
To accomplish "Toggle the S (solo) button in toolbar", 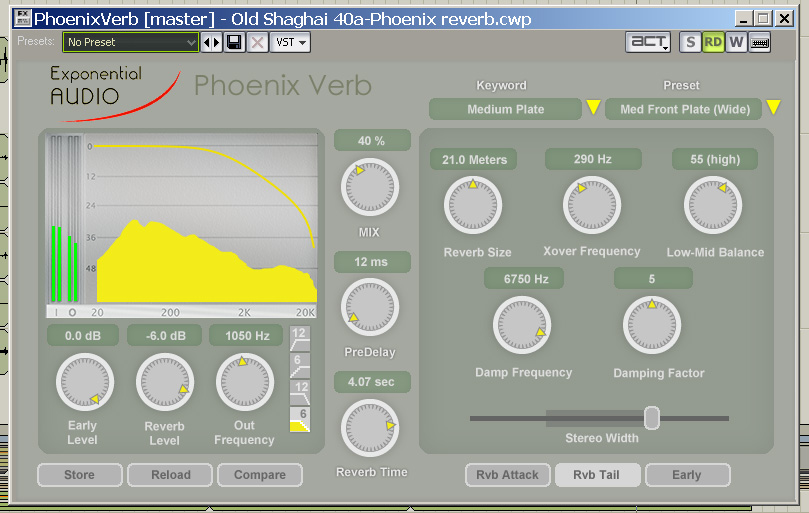I will [x=690, y=42].
